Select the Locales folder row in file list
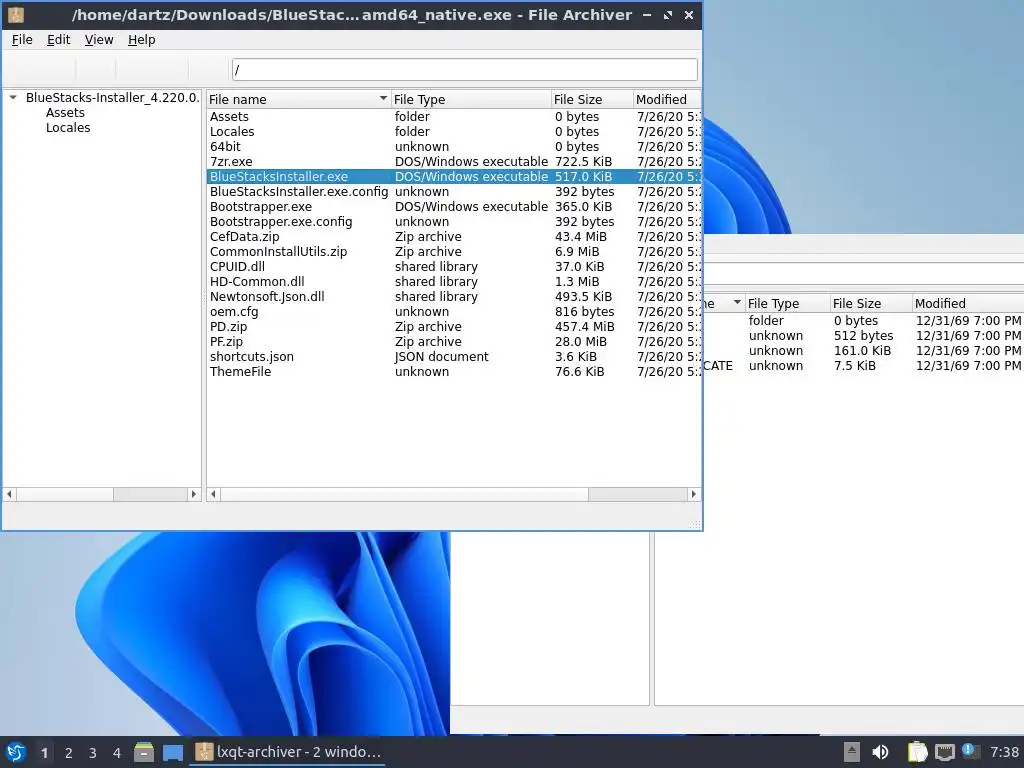Image resolution: width=1024 pixels, height=768 pixels. pos(454,131)
